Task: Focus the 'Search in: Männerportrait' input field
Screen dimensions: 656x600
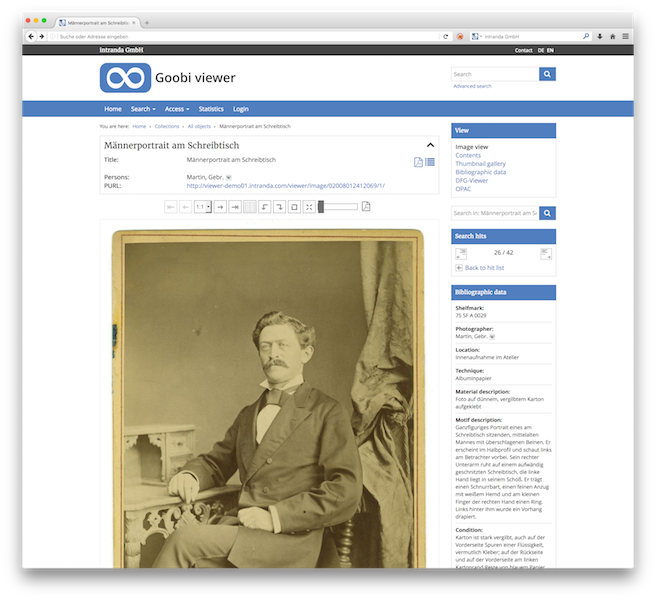Action: (495, 213)
